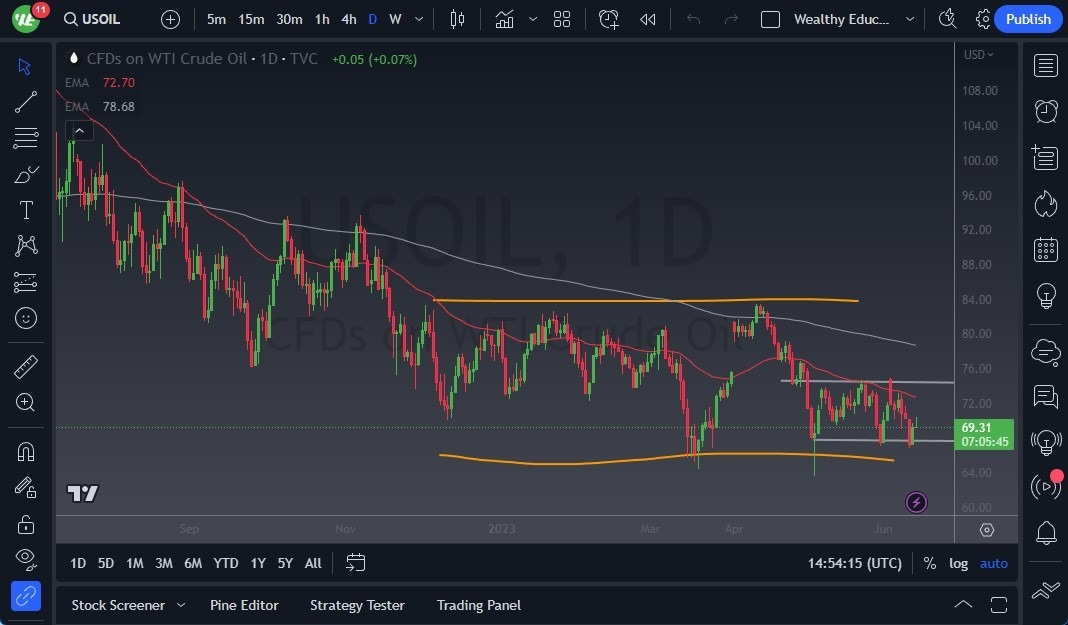Select the ruler measure tool
The image size is (1068, 625).
25,367
